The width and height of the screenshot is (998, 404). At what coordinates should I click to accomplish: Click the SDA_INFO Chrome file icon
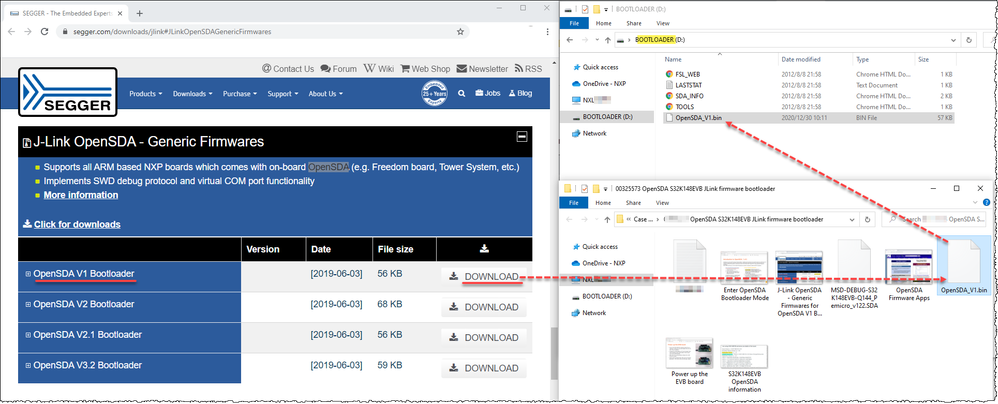[669, 95]
